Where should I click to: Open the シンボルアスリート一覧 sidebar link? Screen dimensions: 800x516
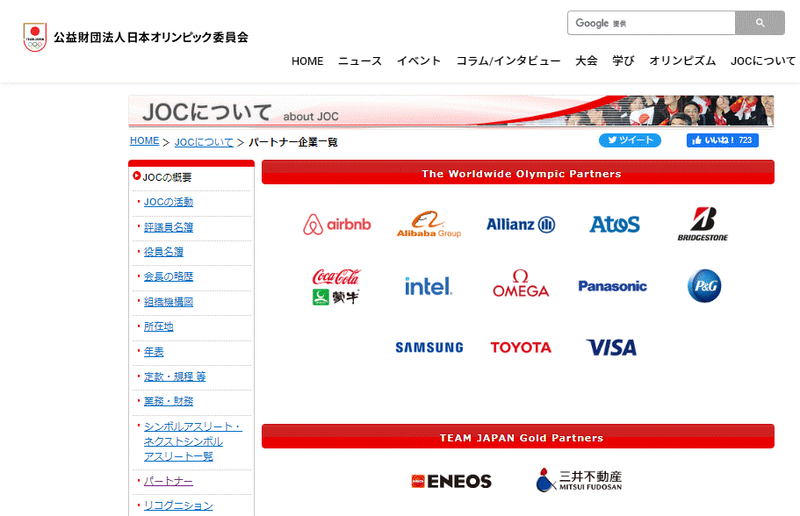click(193, 441)
